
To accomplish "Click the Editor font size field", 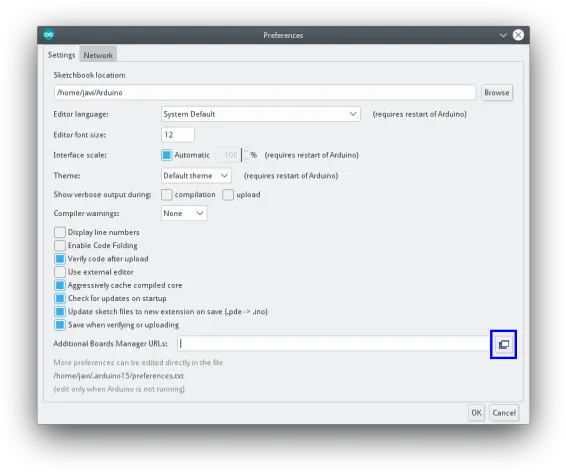I will click(x=178, y=135).
